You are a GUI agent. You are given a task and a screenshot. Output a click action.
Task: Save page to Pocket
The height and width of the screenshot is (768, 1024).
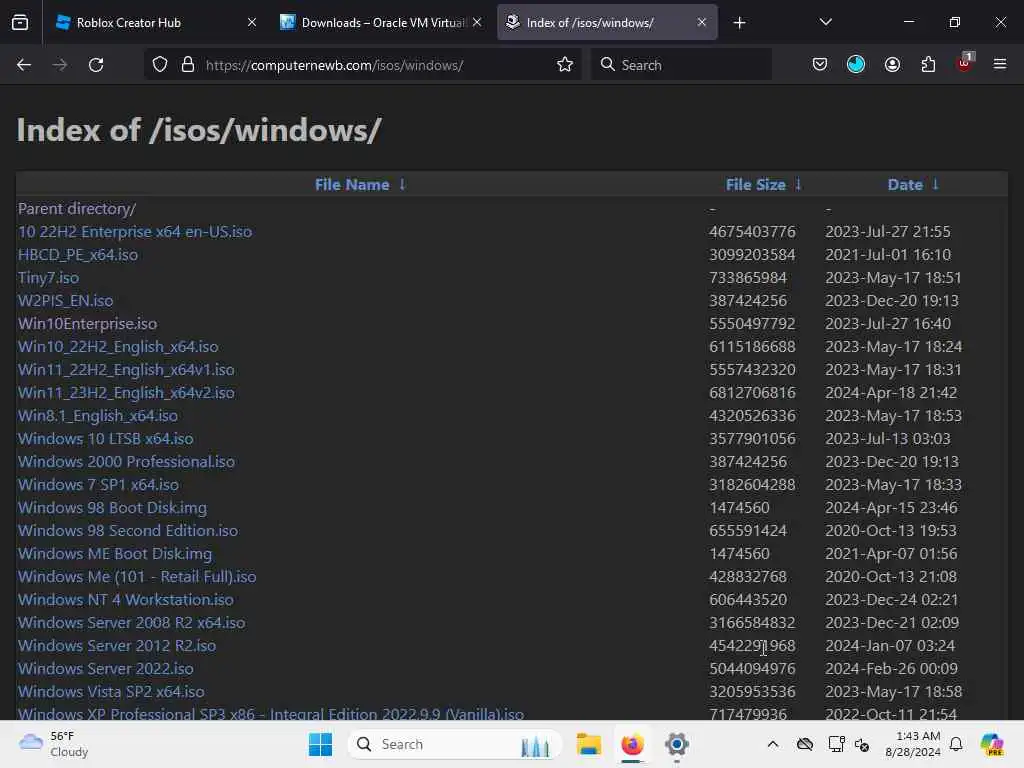(820, 65)
